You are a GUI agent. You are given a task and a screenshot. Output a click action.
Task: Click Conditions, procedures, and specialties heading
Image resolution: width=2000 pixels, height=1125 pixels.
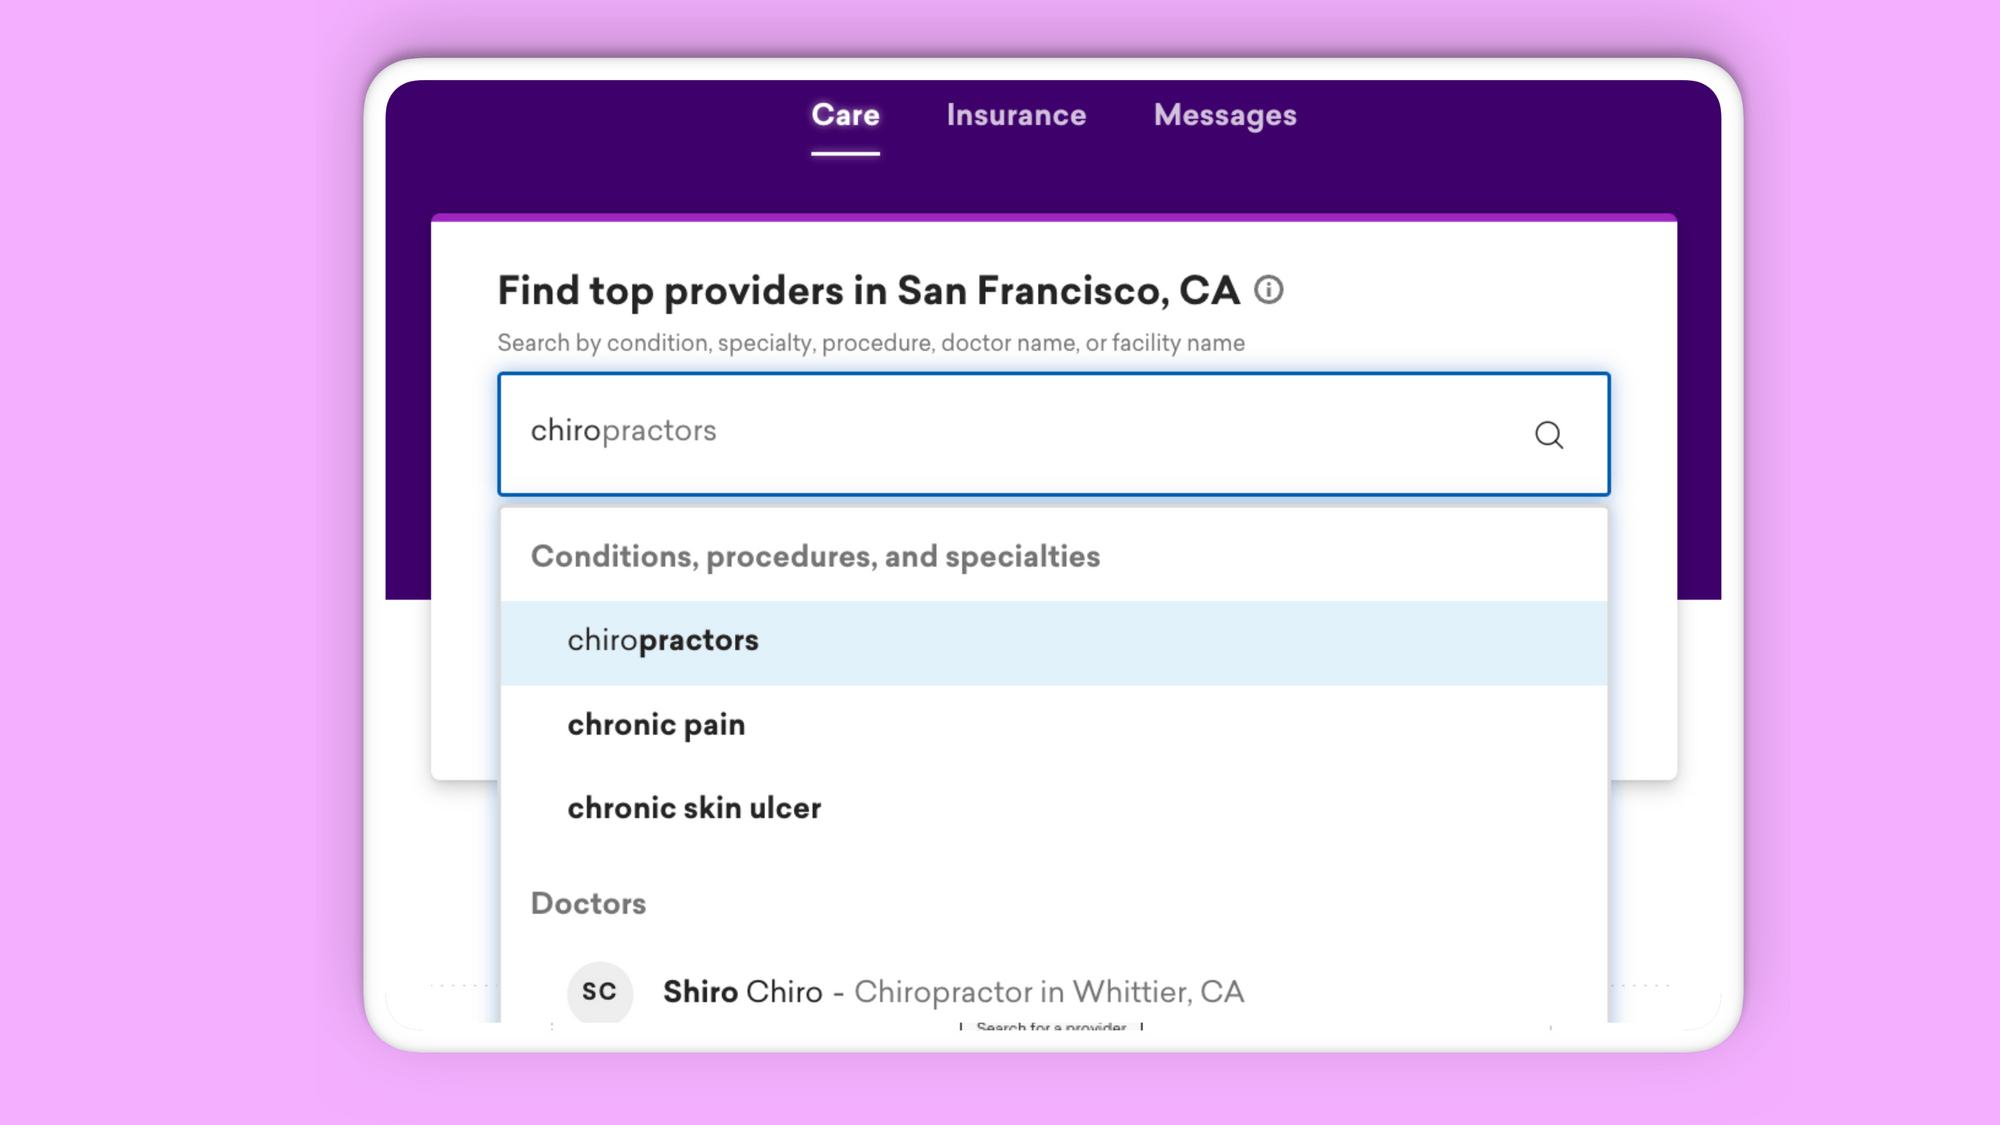point(815,557)
